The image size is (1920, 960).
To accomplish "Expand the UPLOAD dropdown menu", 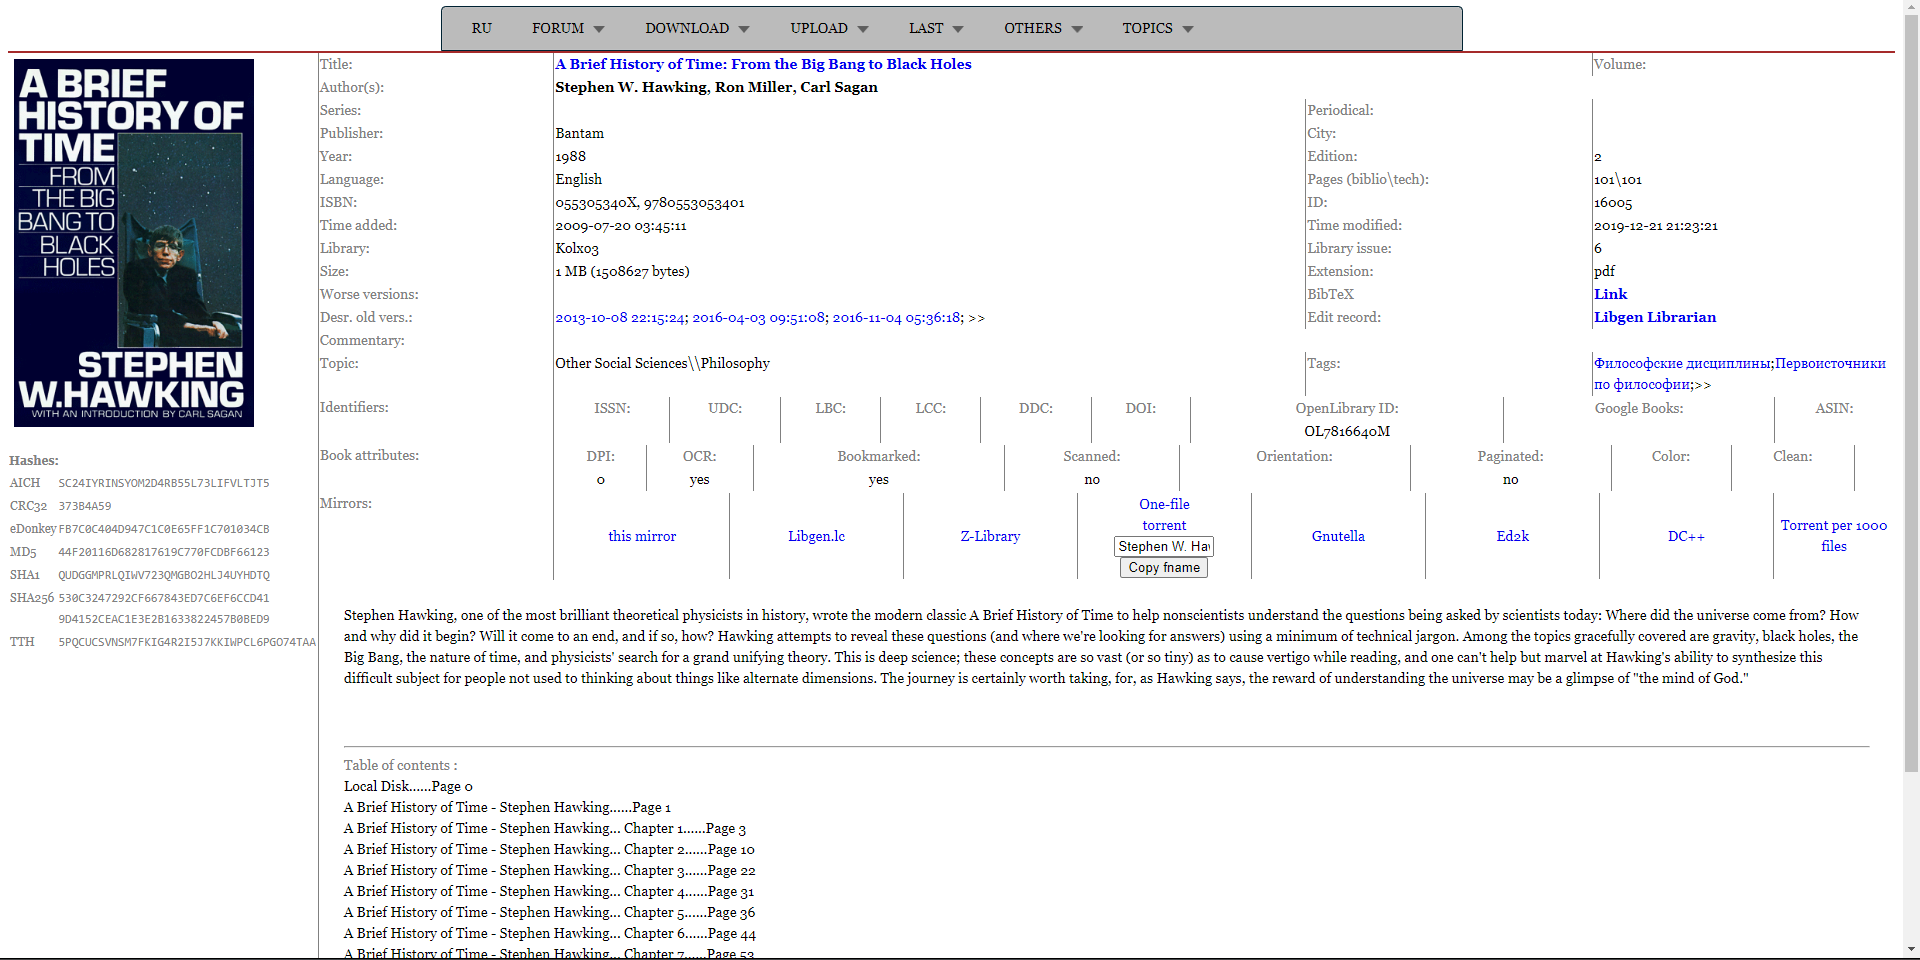I will (829, 28).
